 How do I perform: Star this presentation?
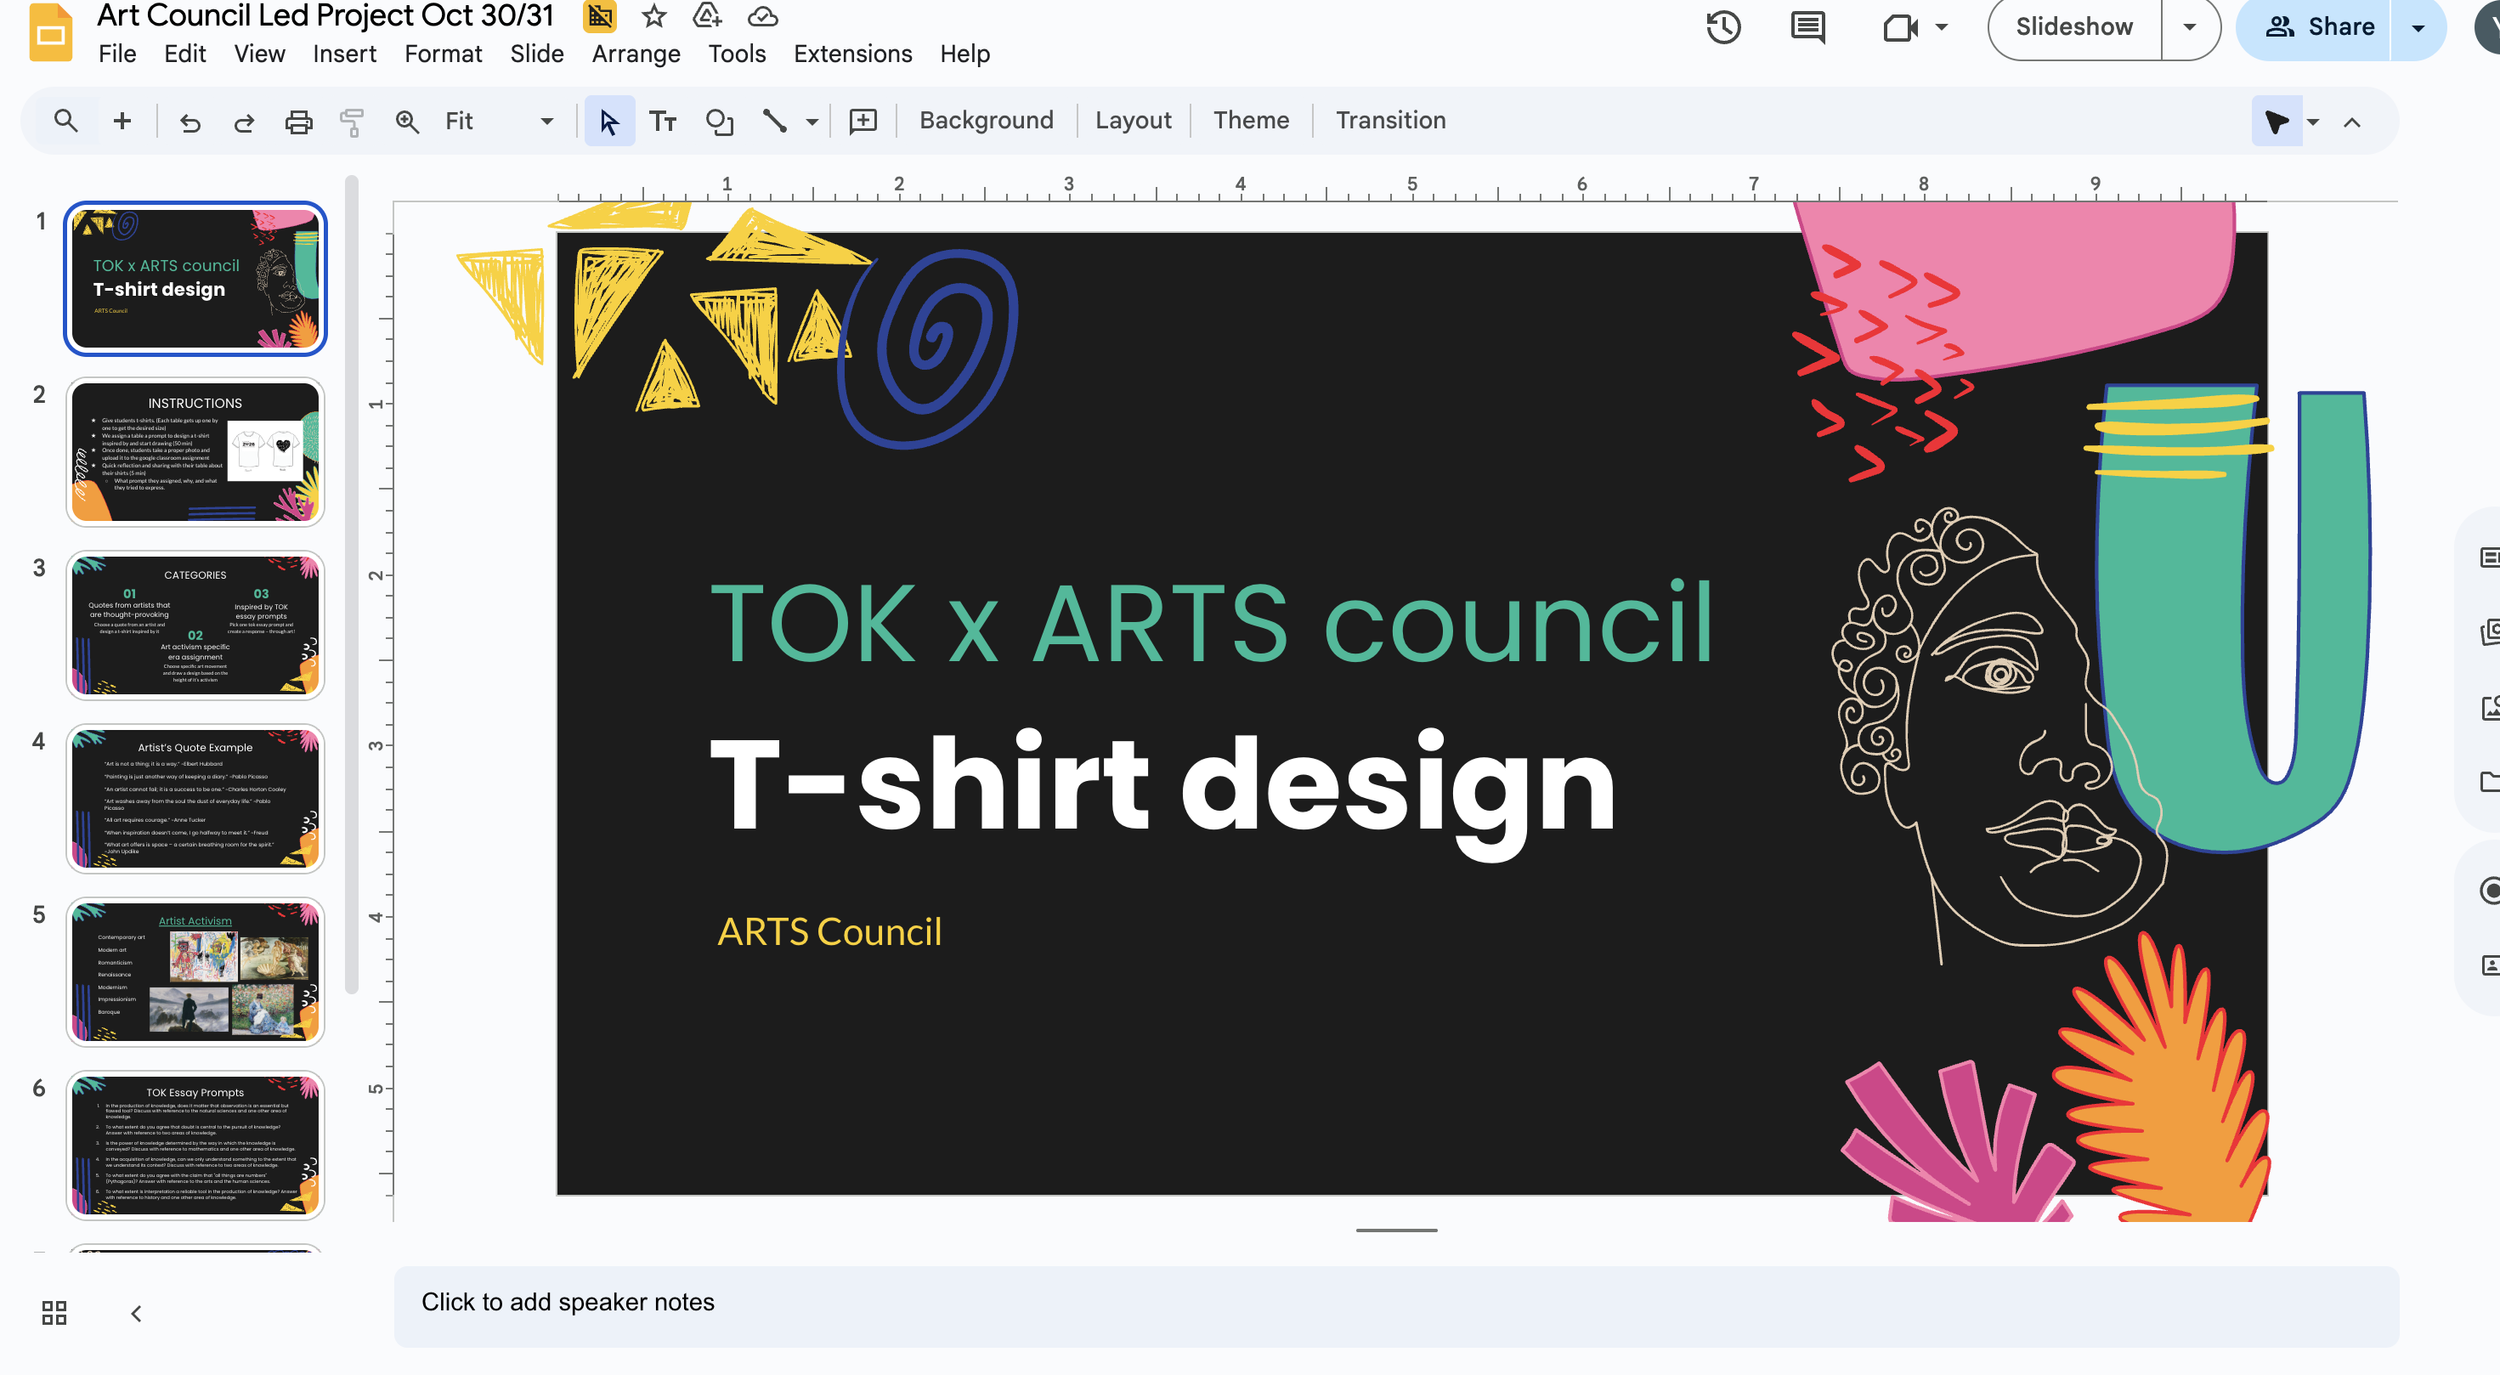coord(654,16)
